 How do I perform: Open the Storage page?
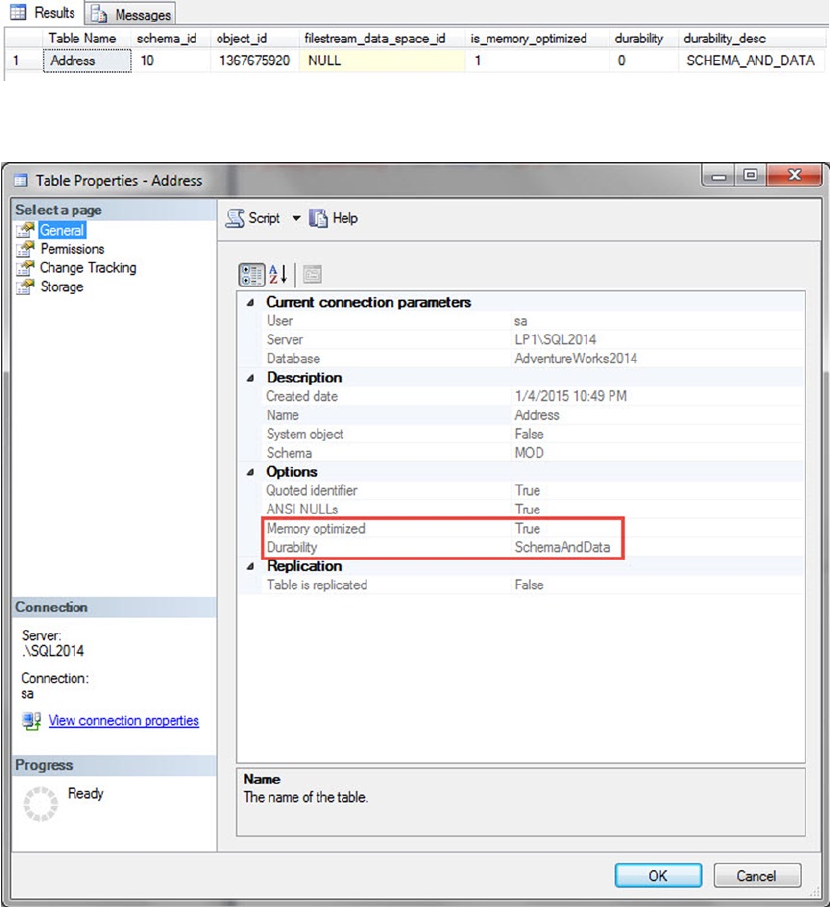[62, 287]
